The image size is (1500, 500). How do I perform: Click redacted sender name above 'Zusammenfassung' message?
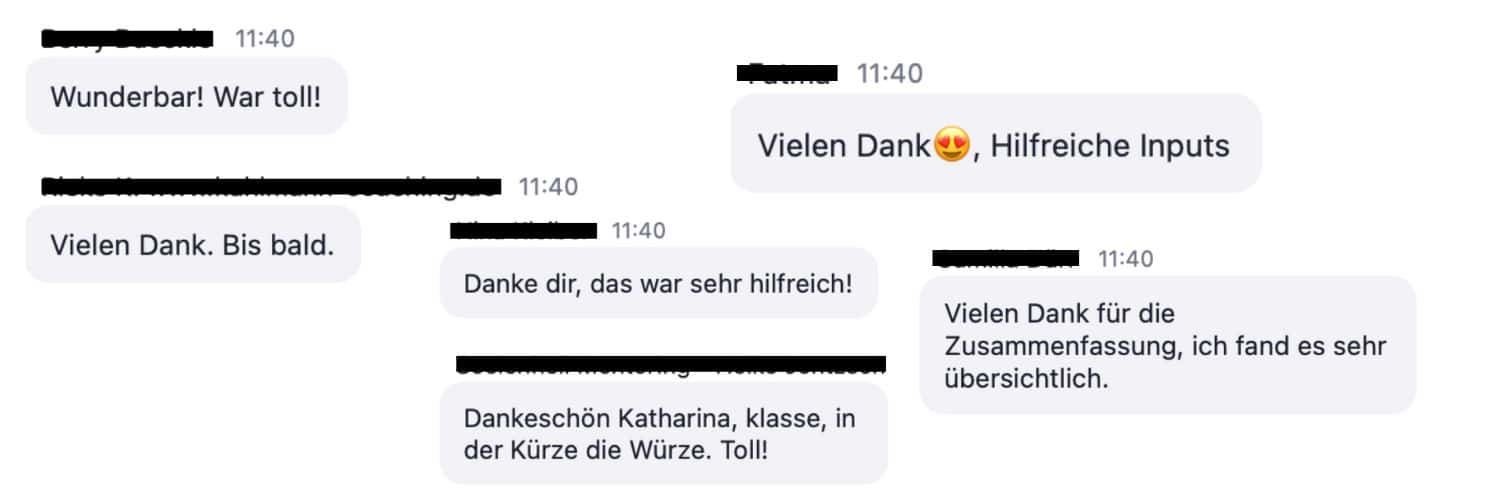pos(1006,259)
